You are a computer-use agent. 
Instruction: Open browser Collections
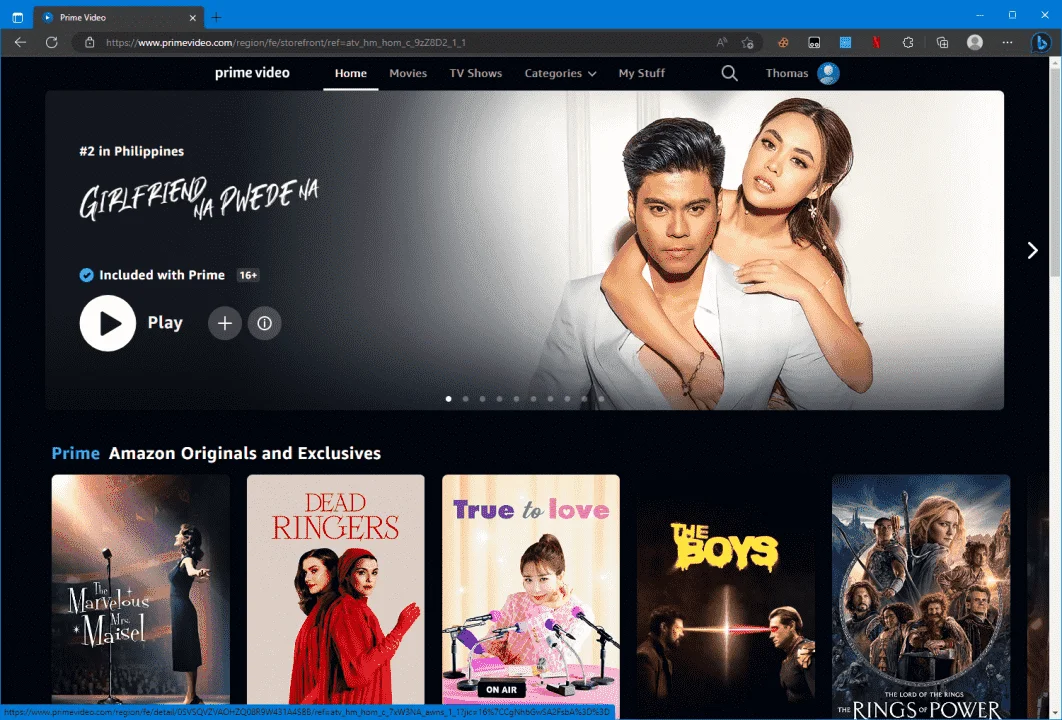pyautogui.click(x=942, y=42)
